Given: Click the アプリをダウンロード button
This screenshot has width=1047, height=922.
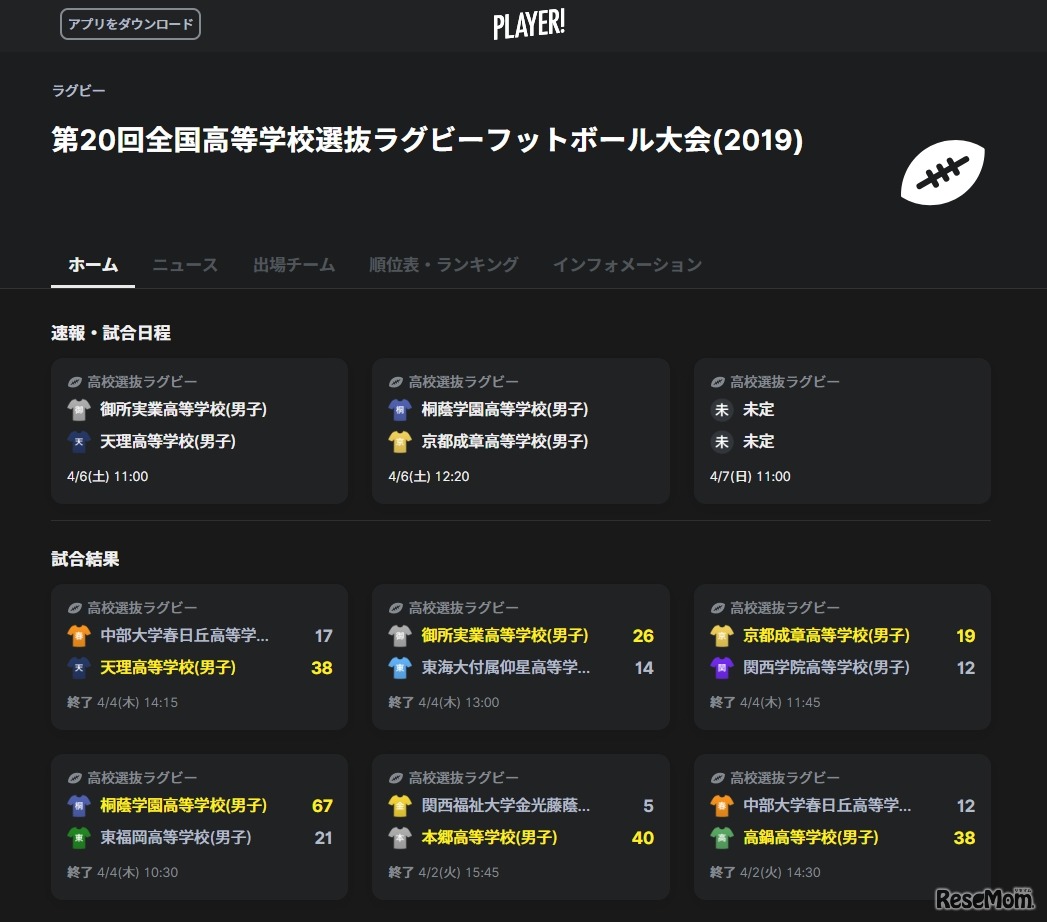Looking at the screenshot, I should pos(130,24).
